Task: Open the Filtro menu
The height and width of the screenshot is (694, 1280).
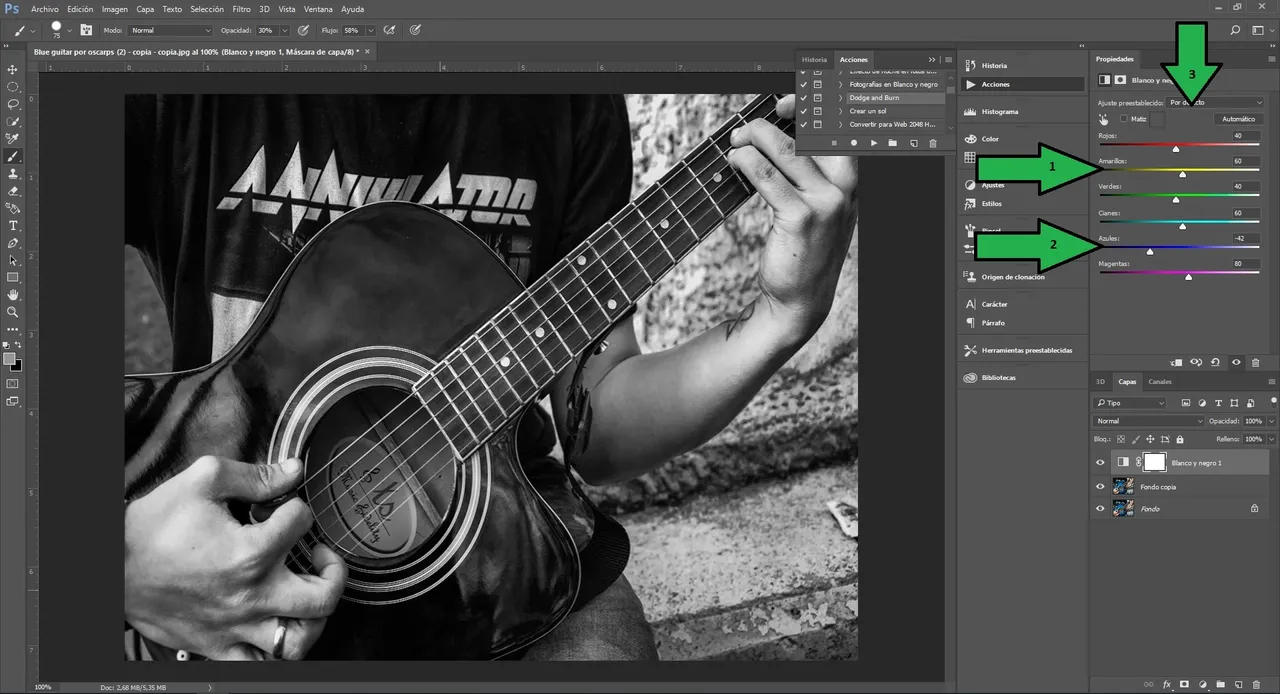Action: 242,9
